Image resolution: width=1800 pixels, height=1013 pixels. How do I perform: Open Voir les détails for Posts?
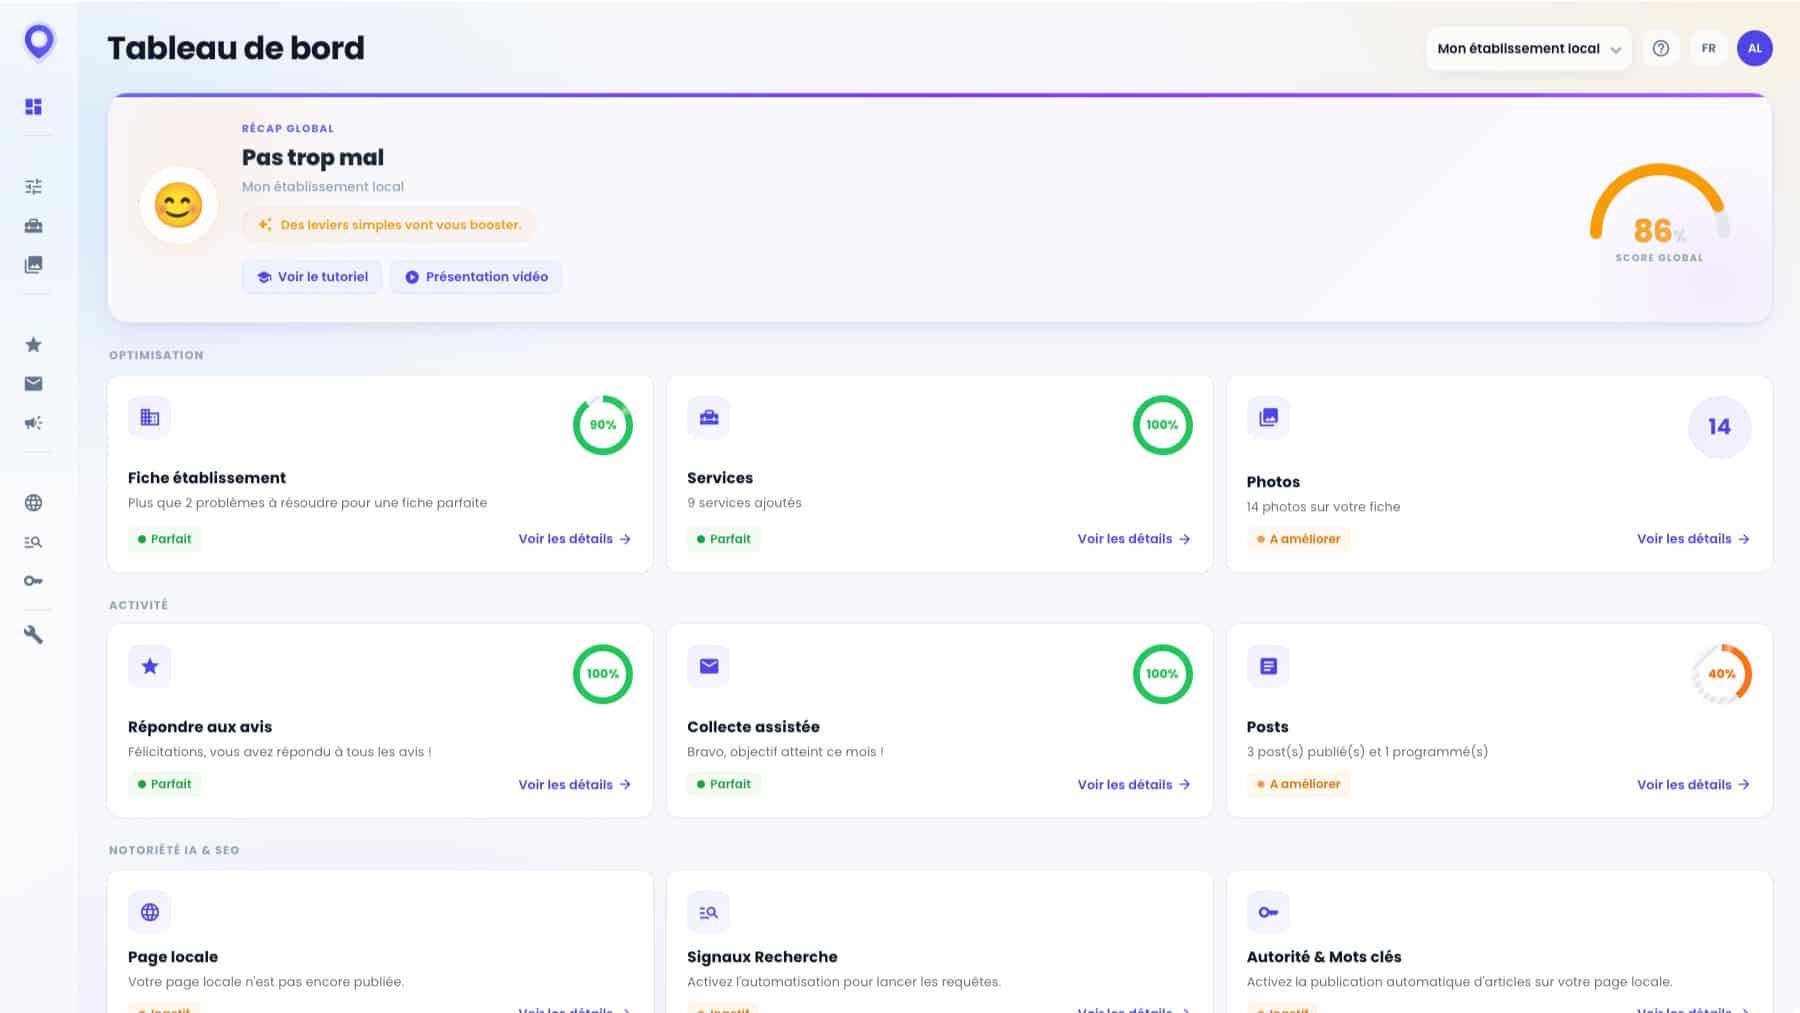coord(1693,785)
